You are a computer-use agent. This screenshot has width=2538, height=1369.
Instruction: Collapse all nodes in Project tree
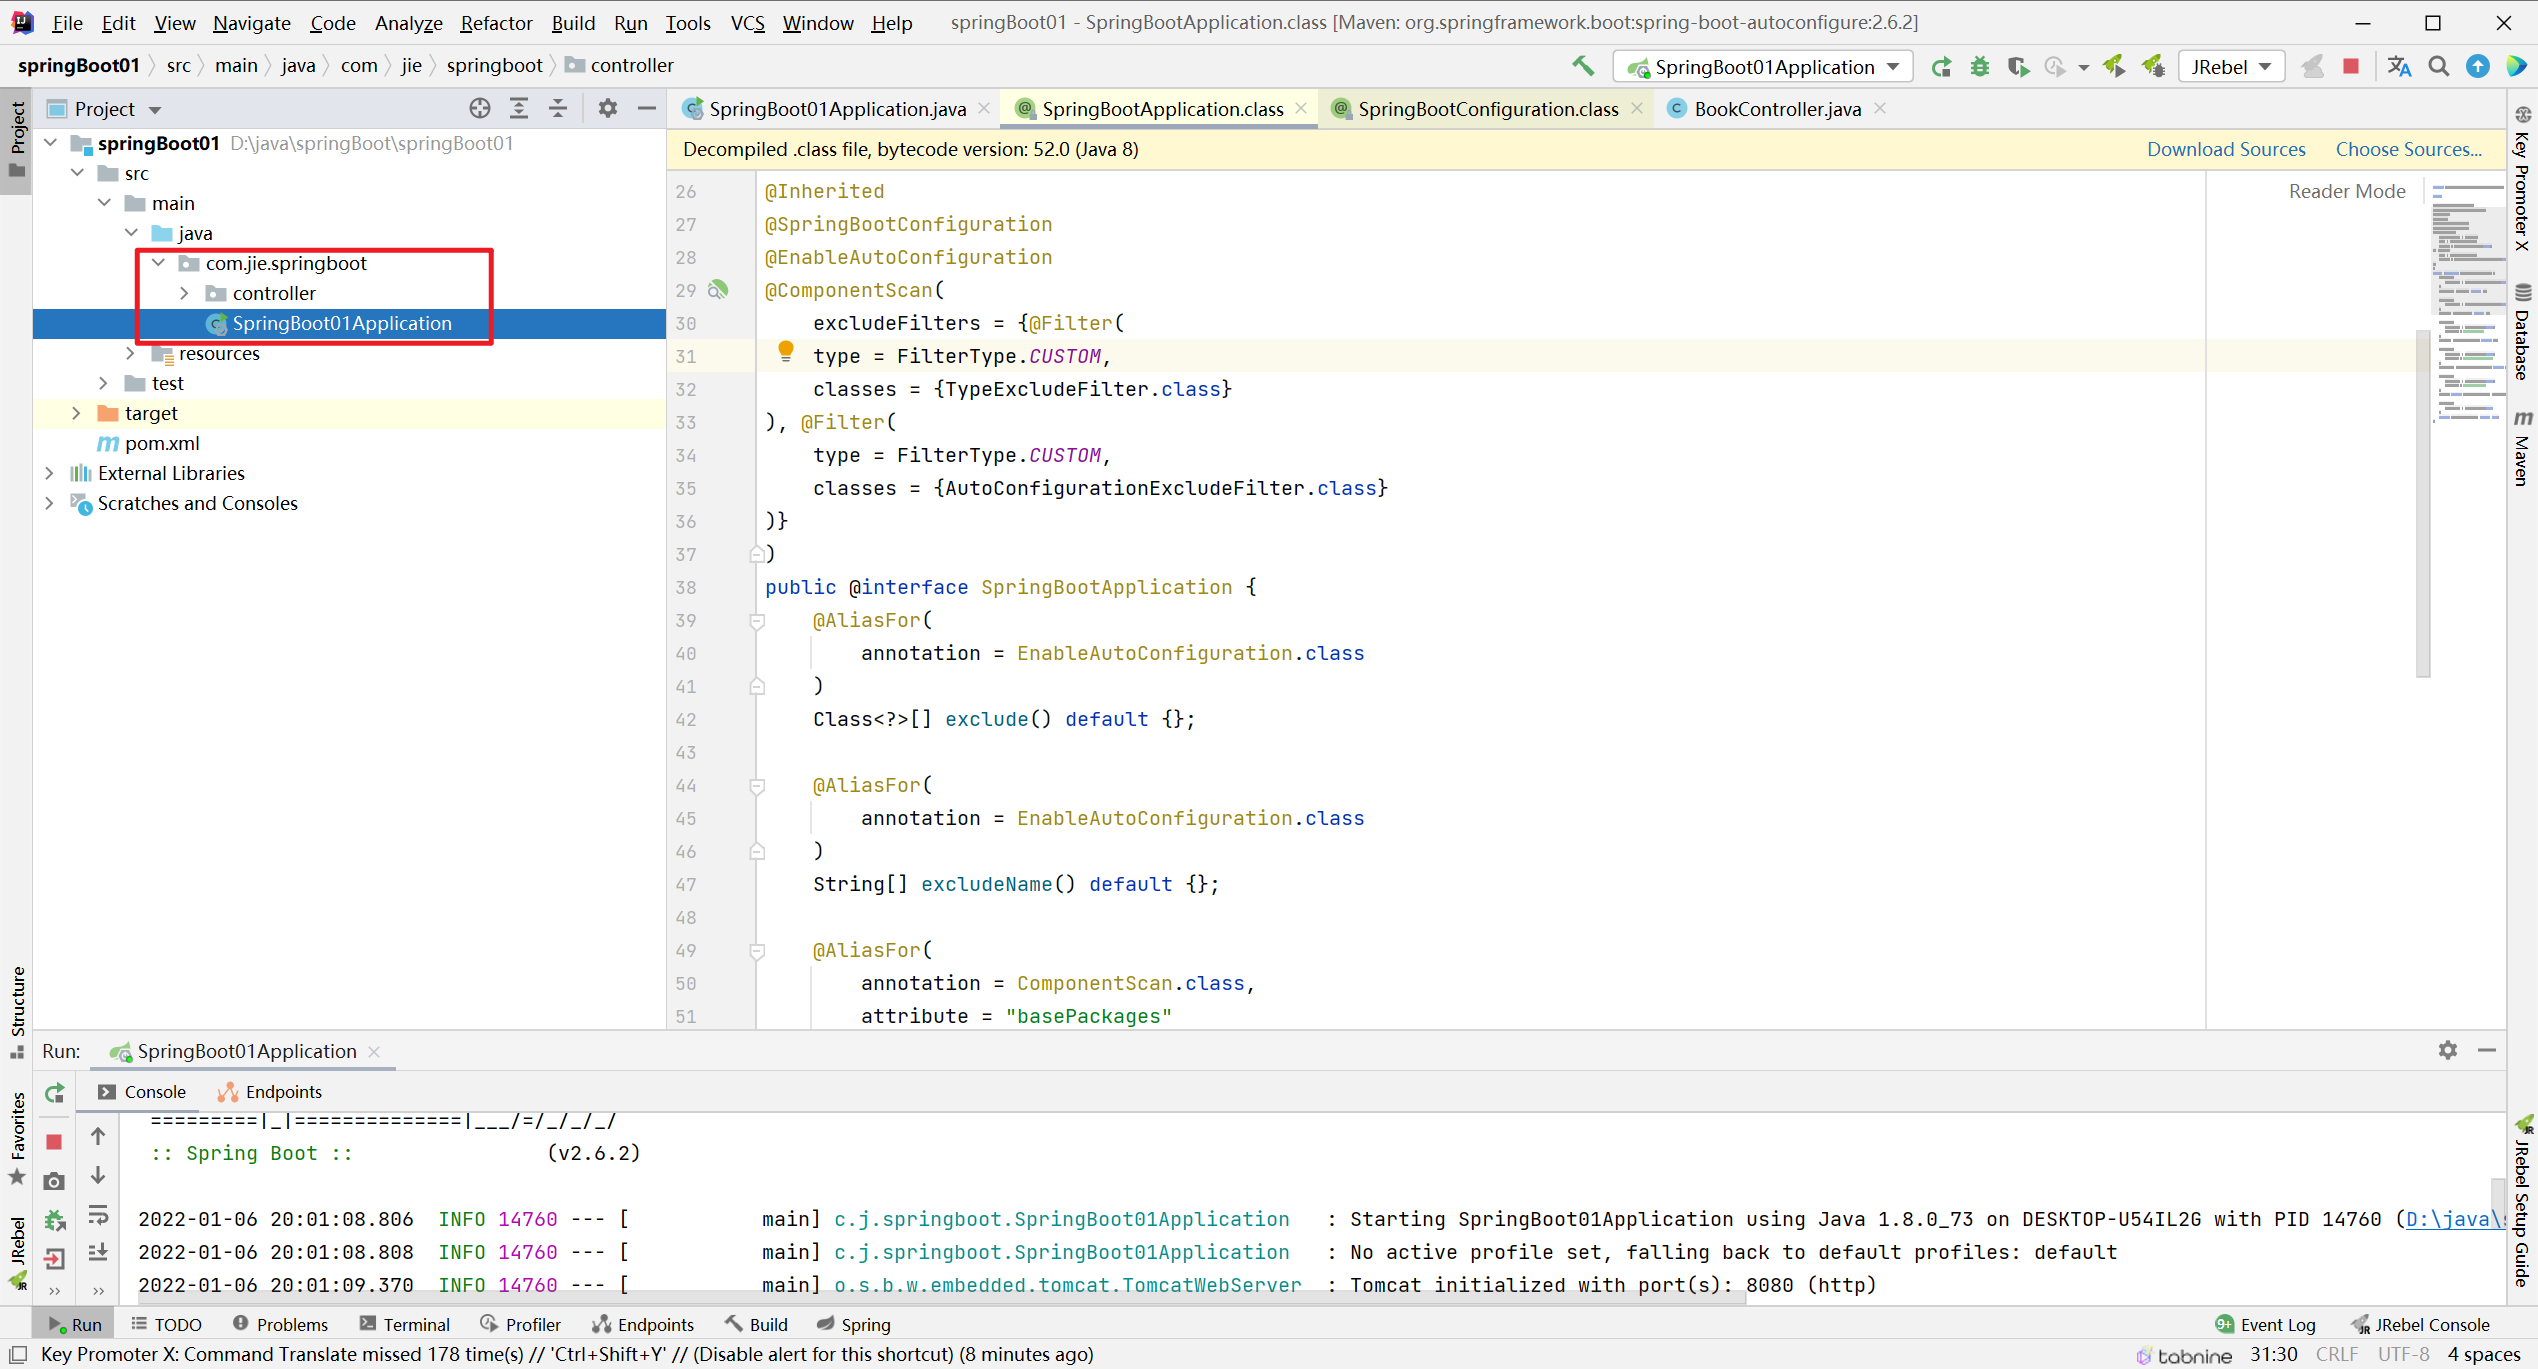tap(557, 108)
